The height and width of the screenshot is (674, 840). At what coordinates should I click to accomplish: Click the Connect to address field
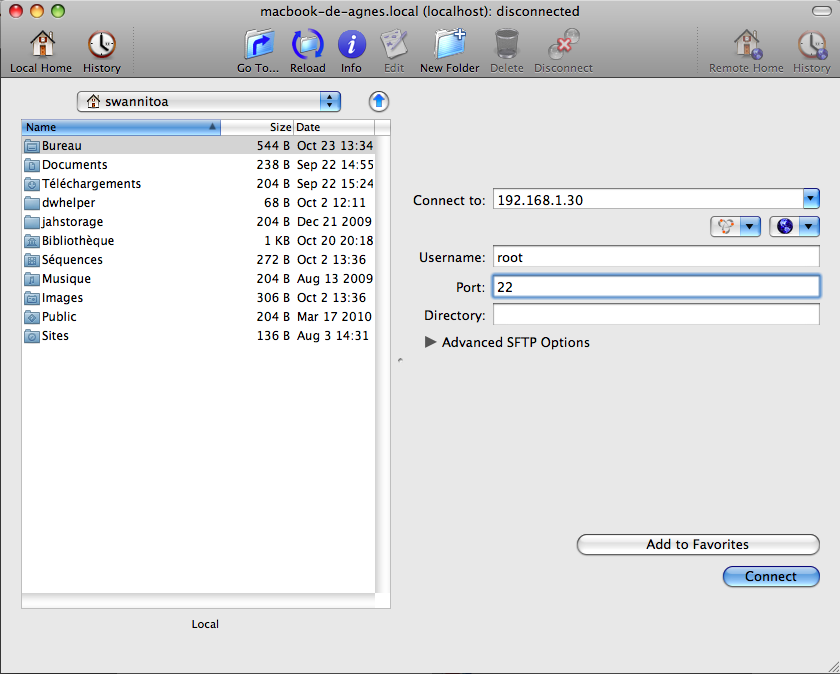point(648,199)
